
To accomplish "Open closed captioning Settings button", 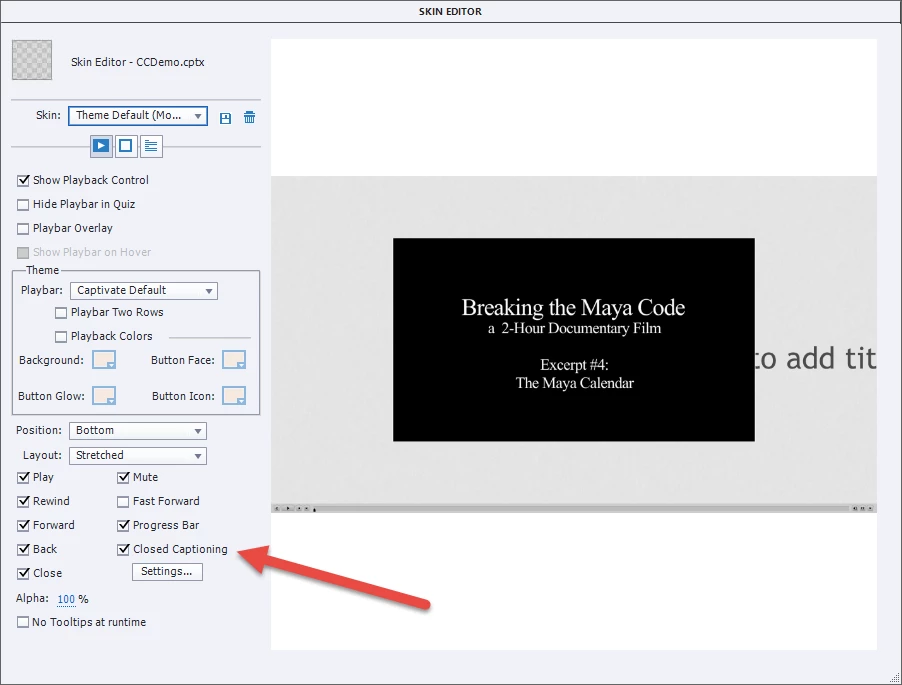I will [x=167, y=572].
